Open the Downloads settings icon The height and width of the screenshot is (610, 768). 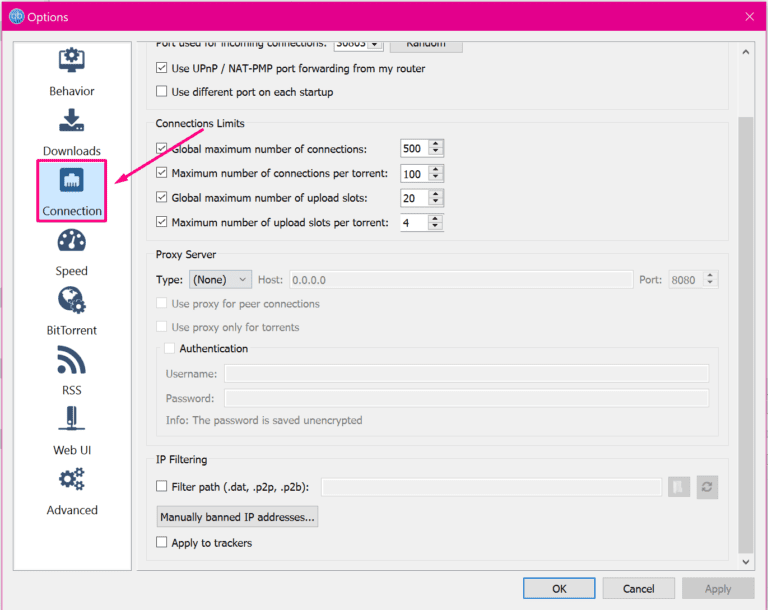[72, 120]
